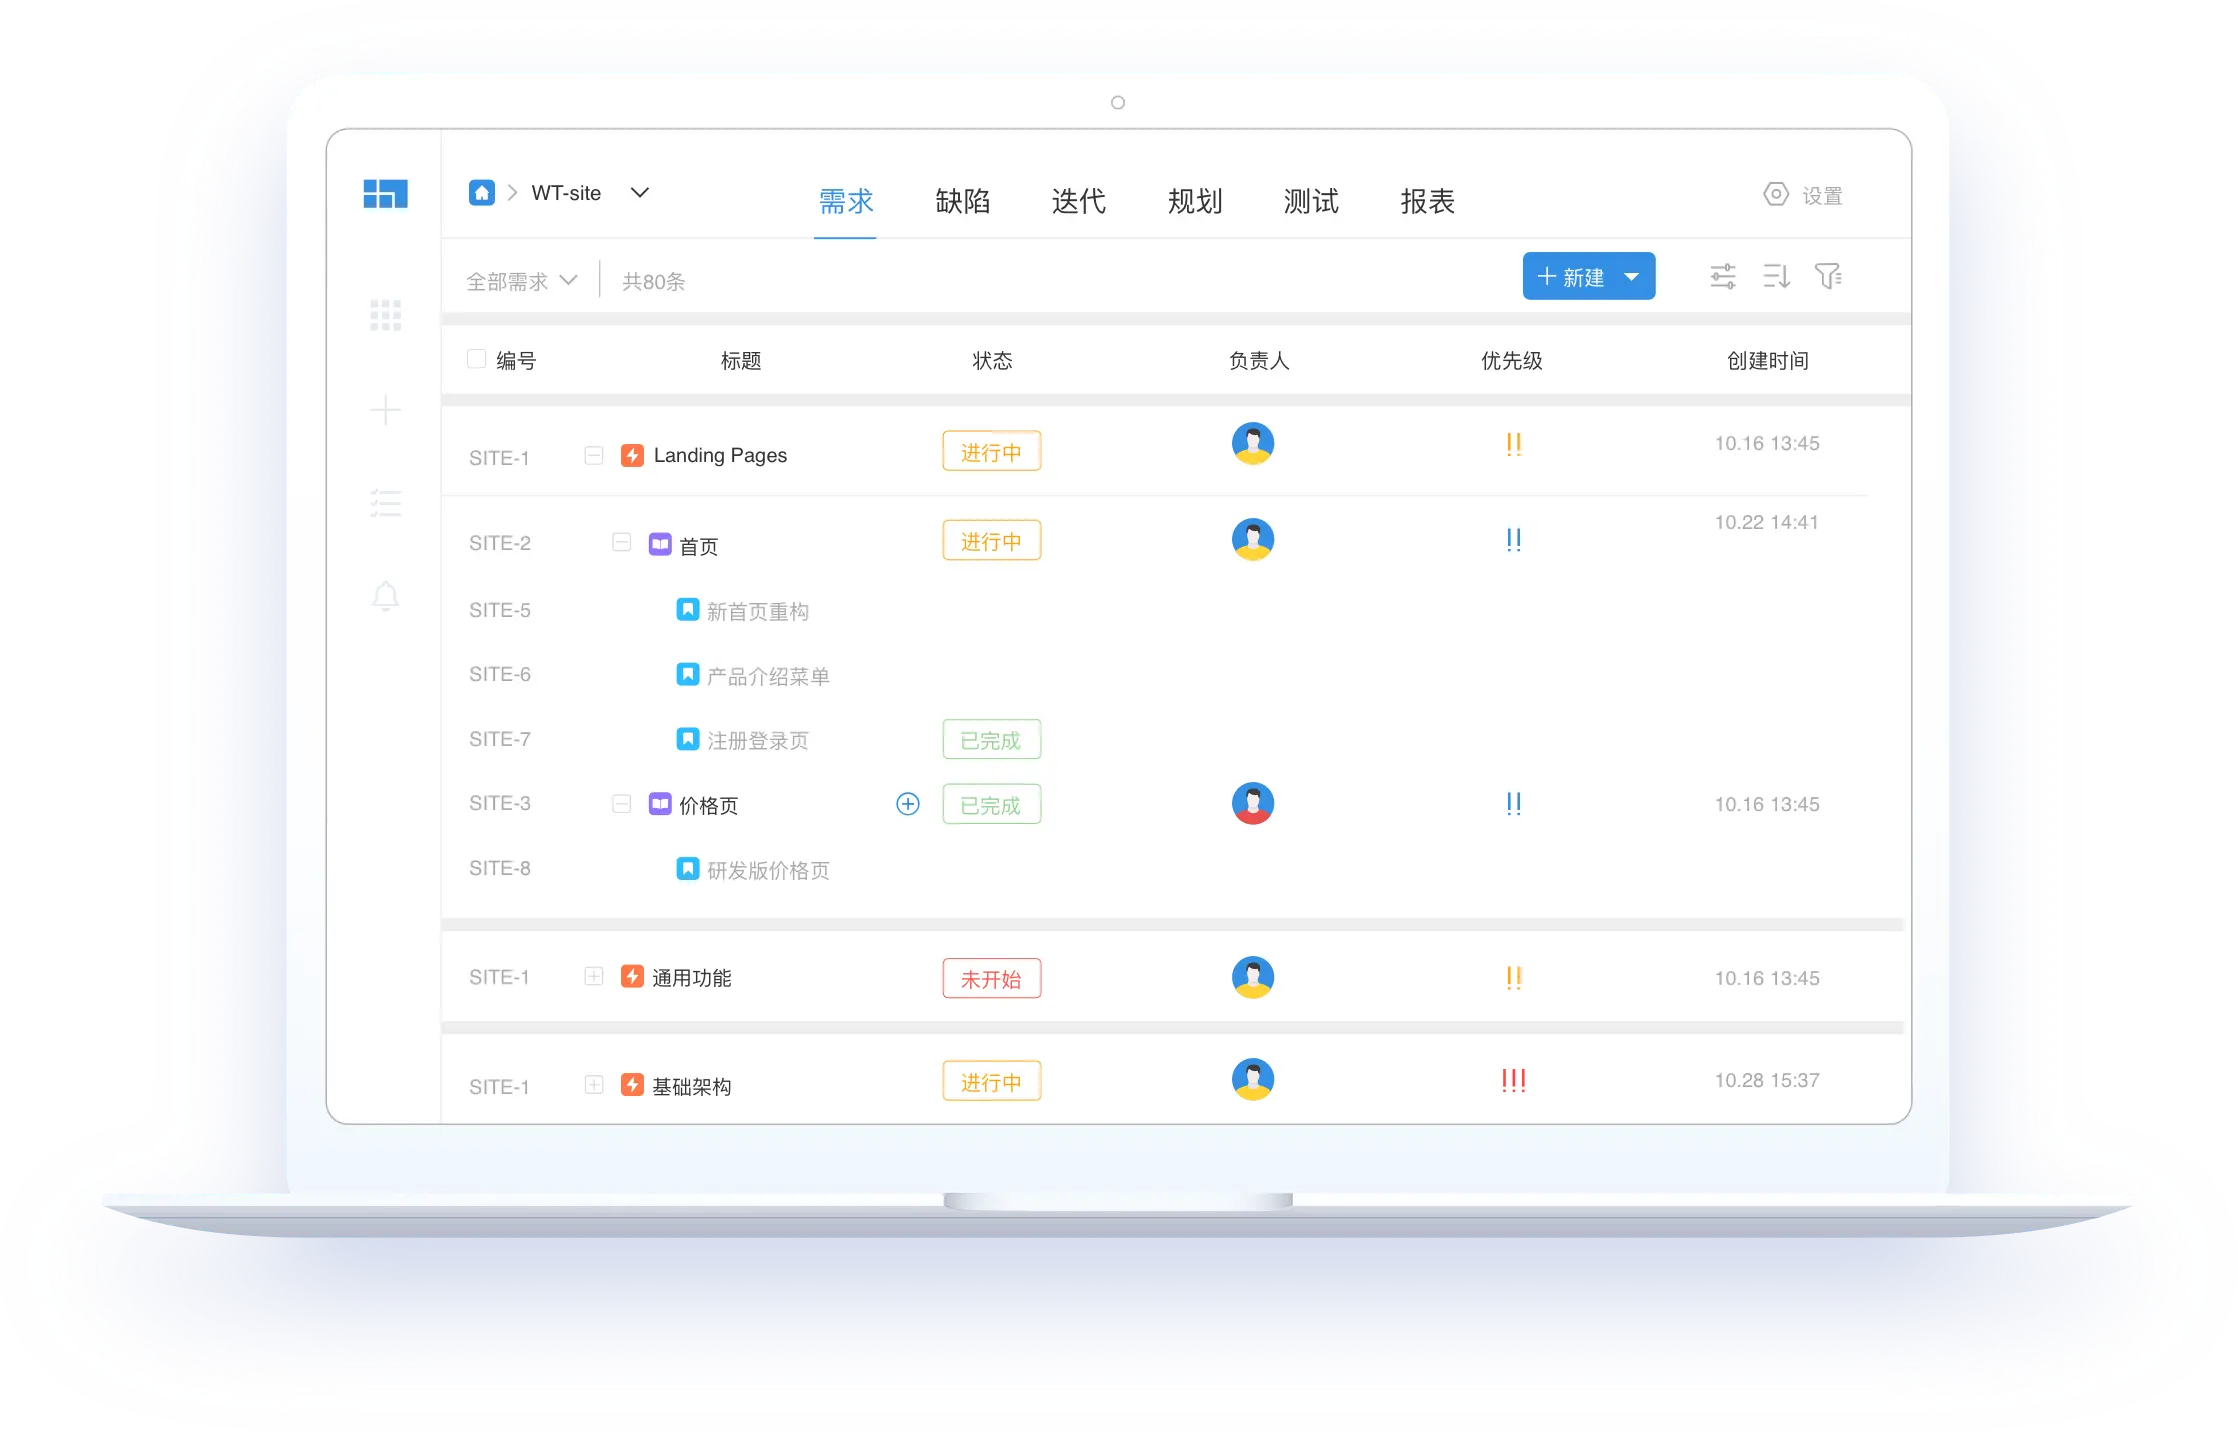2238x1432 pixels.
Task: Click the blue 新建 button
Action: click(x=1571, y=277)
